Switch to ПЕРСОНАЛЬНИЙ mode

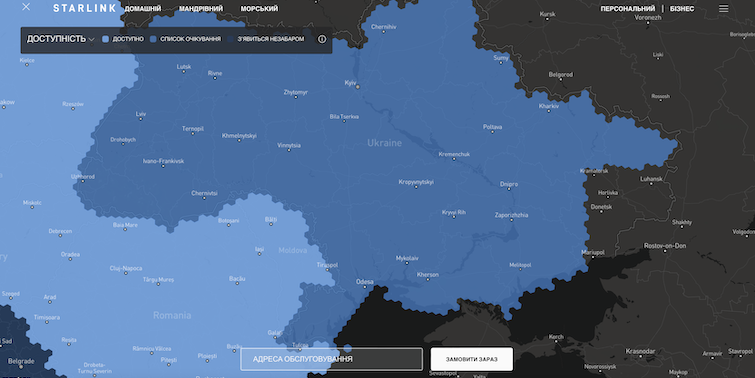627,9
